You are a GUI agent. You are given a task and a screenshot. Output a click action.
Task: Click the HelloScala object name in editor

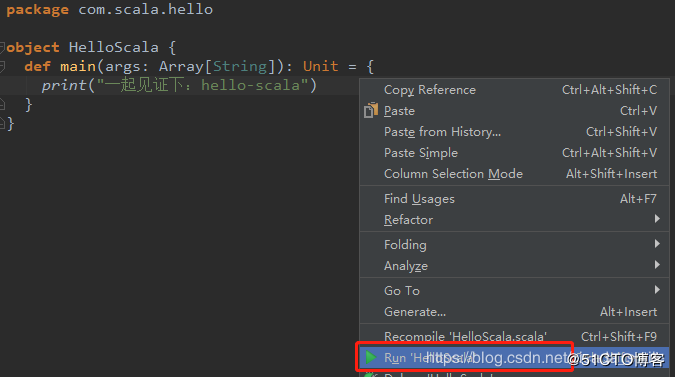(114, 47)
